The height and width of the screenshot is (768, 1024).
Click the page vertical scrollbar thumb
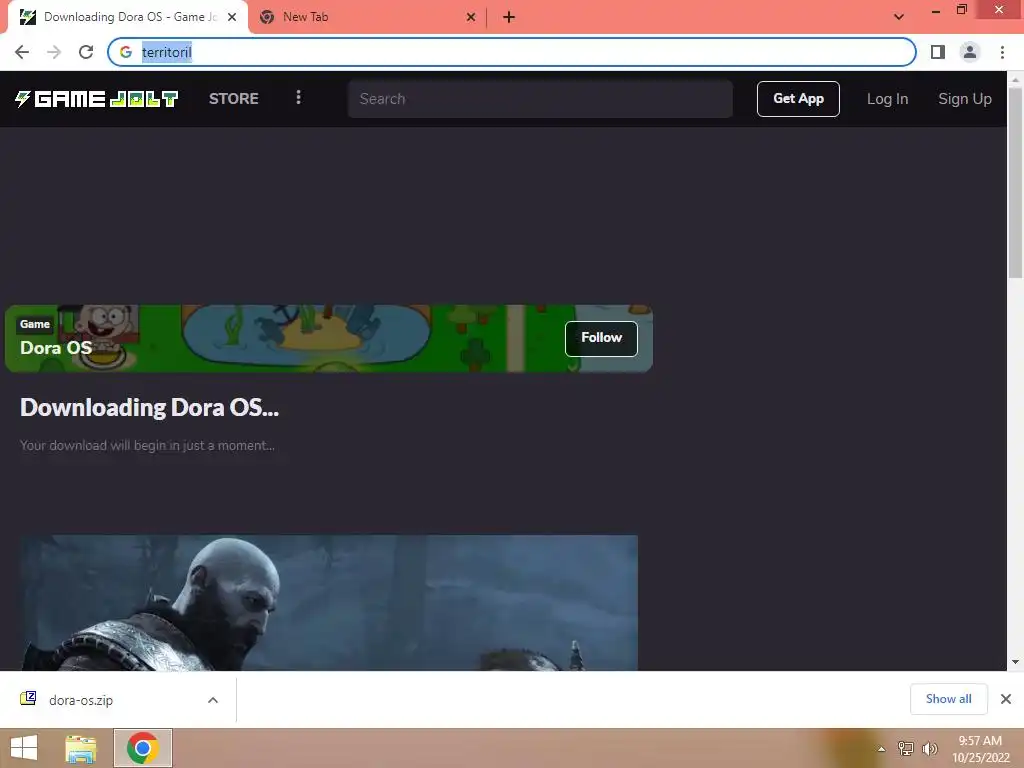click(x=1015, y=183)
